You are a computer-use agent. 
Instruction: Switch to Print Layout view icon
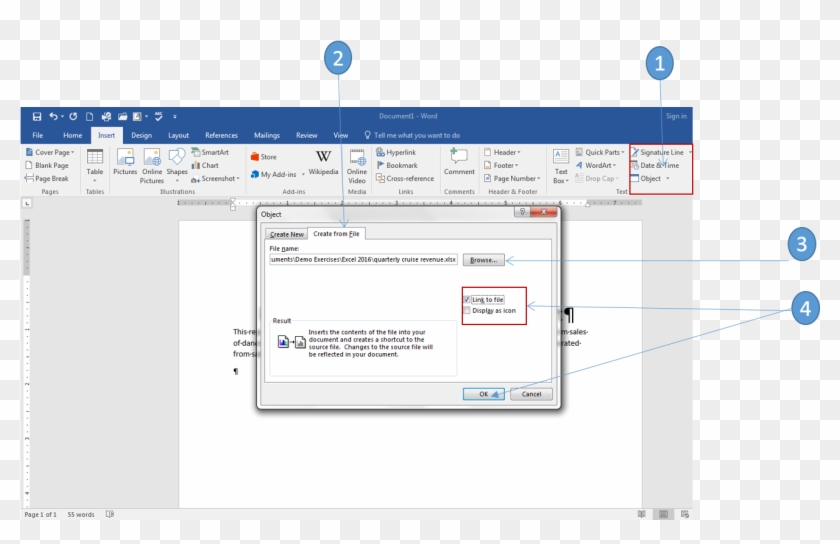coord(663,515)
